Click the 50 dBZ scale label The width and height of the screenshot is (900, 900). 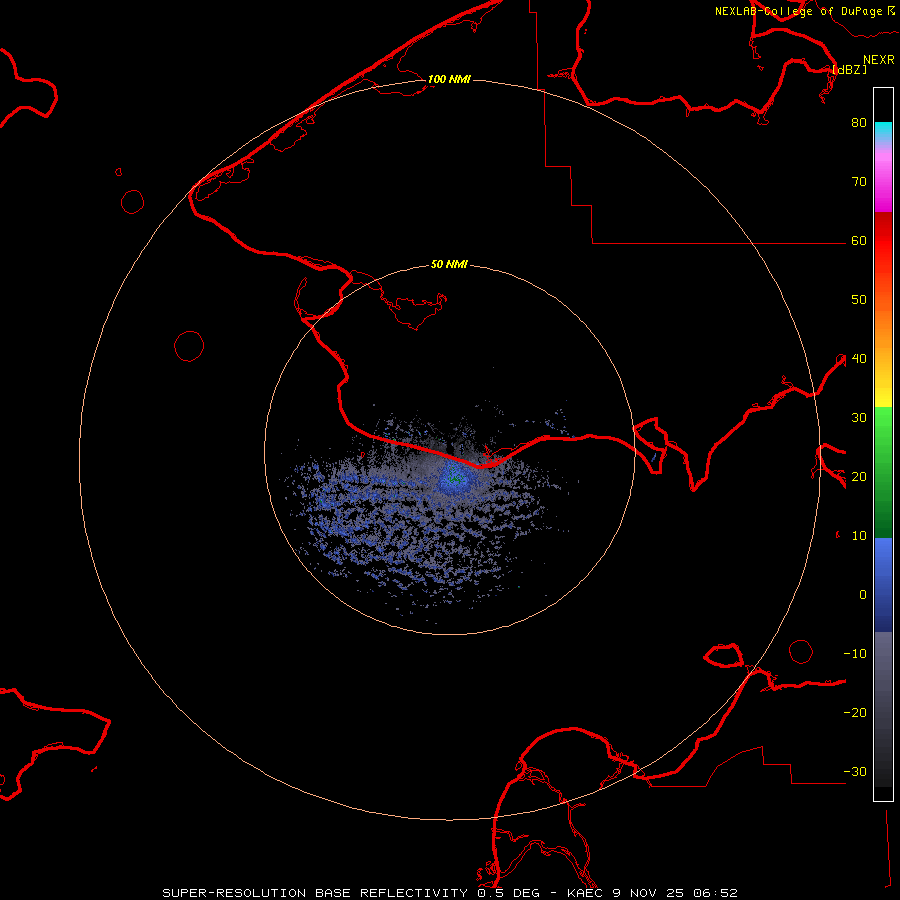click(x=859, y=300)
